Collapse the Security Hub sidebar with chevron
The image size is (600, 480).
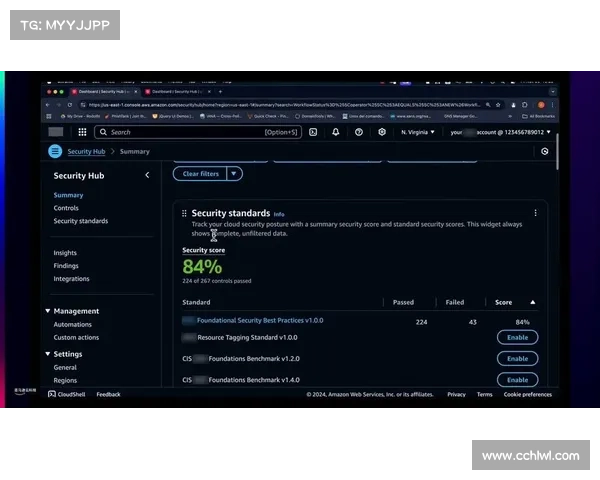tap(147, 175)
